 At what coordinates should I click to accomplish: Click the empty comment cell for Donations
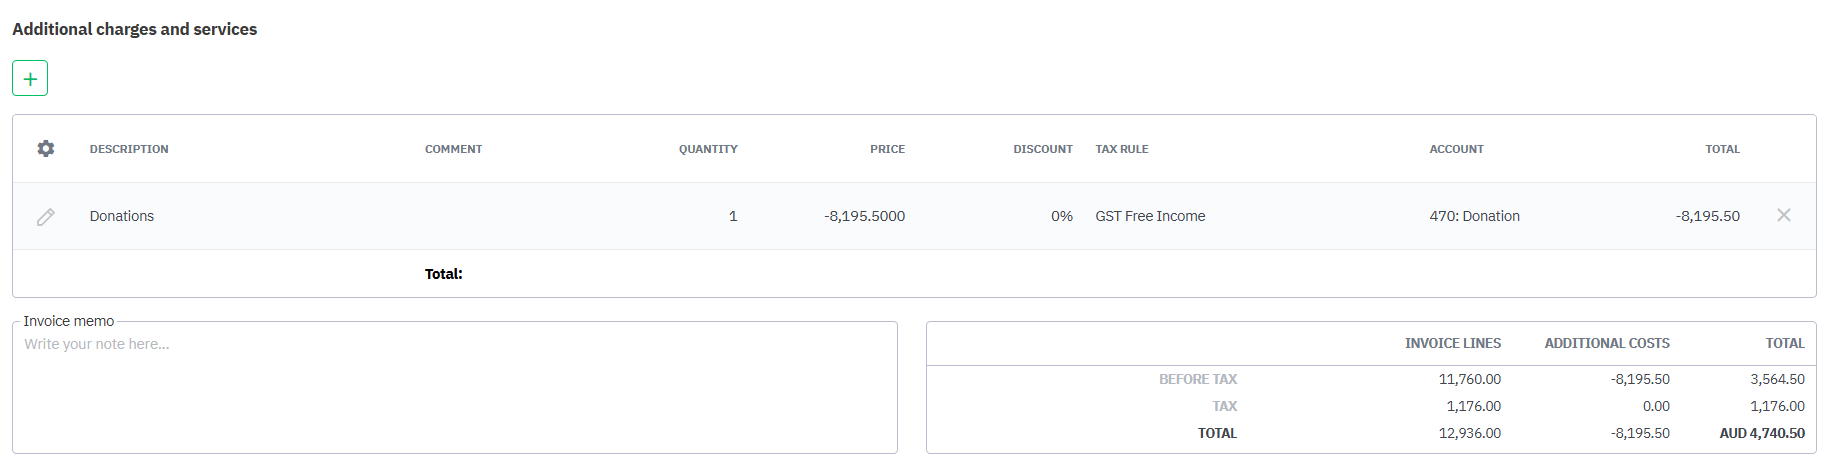(x=520, y=216)
